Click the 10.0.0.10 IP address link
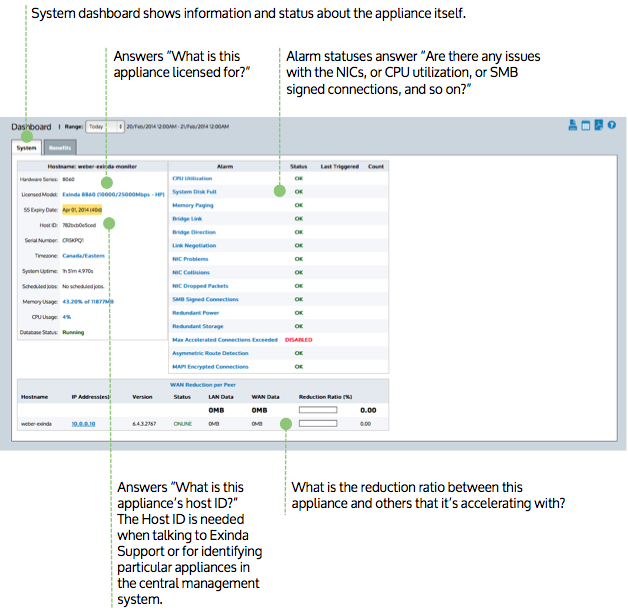The height and width of the screenshot is (610, 628). click(x=83, y=424)
